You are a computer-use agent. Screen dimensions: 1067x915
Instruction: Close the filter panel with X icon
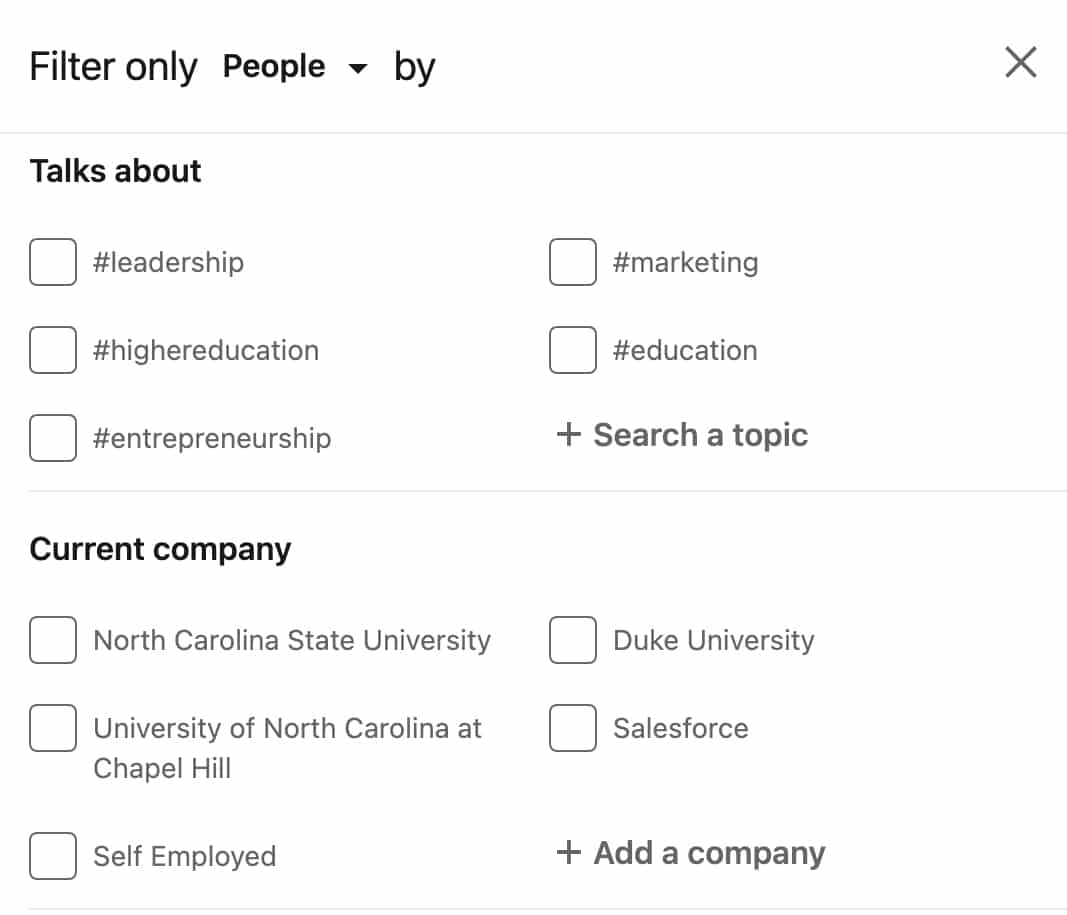point(1020,63)
